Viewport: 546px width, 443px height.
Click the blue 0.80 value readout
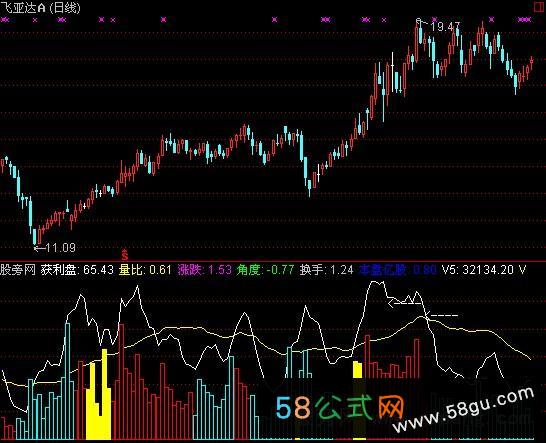[425, 270]
